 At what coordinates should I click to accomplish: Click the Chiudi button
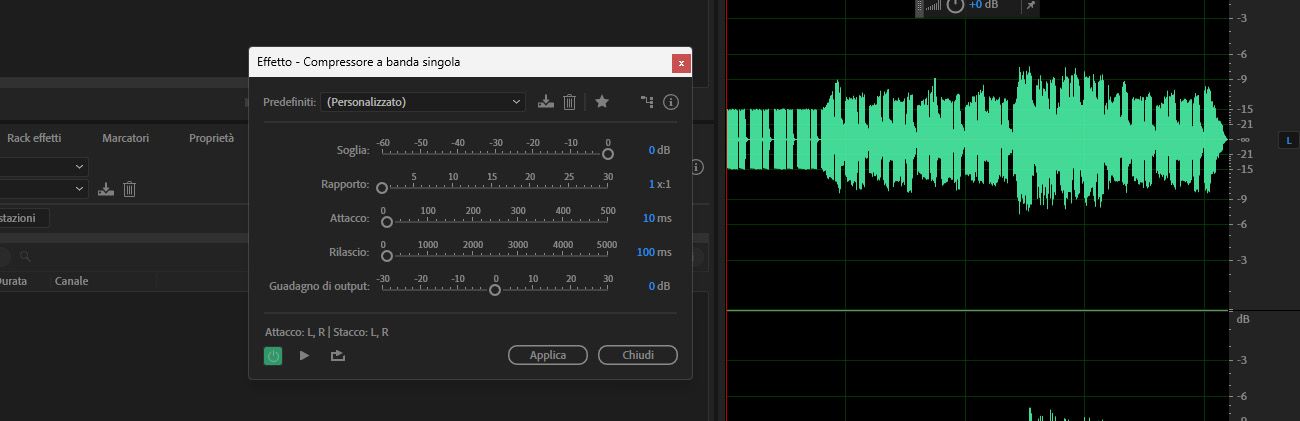pyautogui.click(x=637, y=355)
